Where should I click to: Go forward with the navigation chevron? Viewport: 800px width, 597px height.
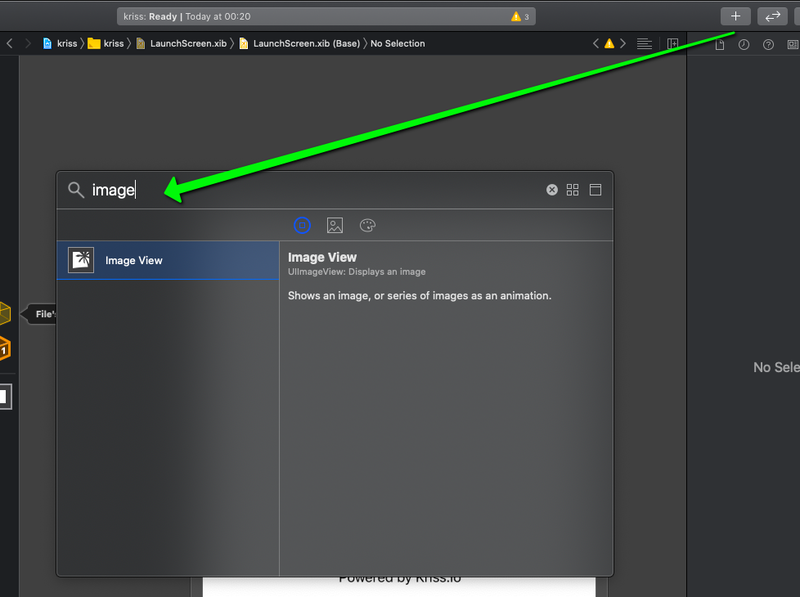28,44
